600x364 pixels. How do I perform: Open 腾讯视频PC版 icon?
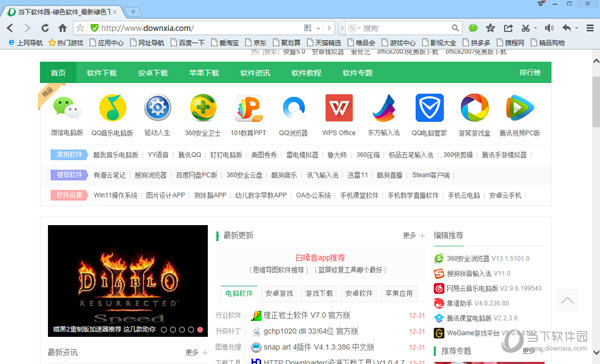point(519,108)
